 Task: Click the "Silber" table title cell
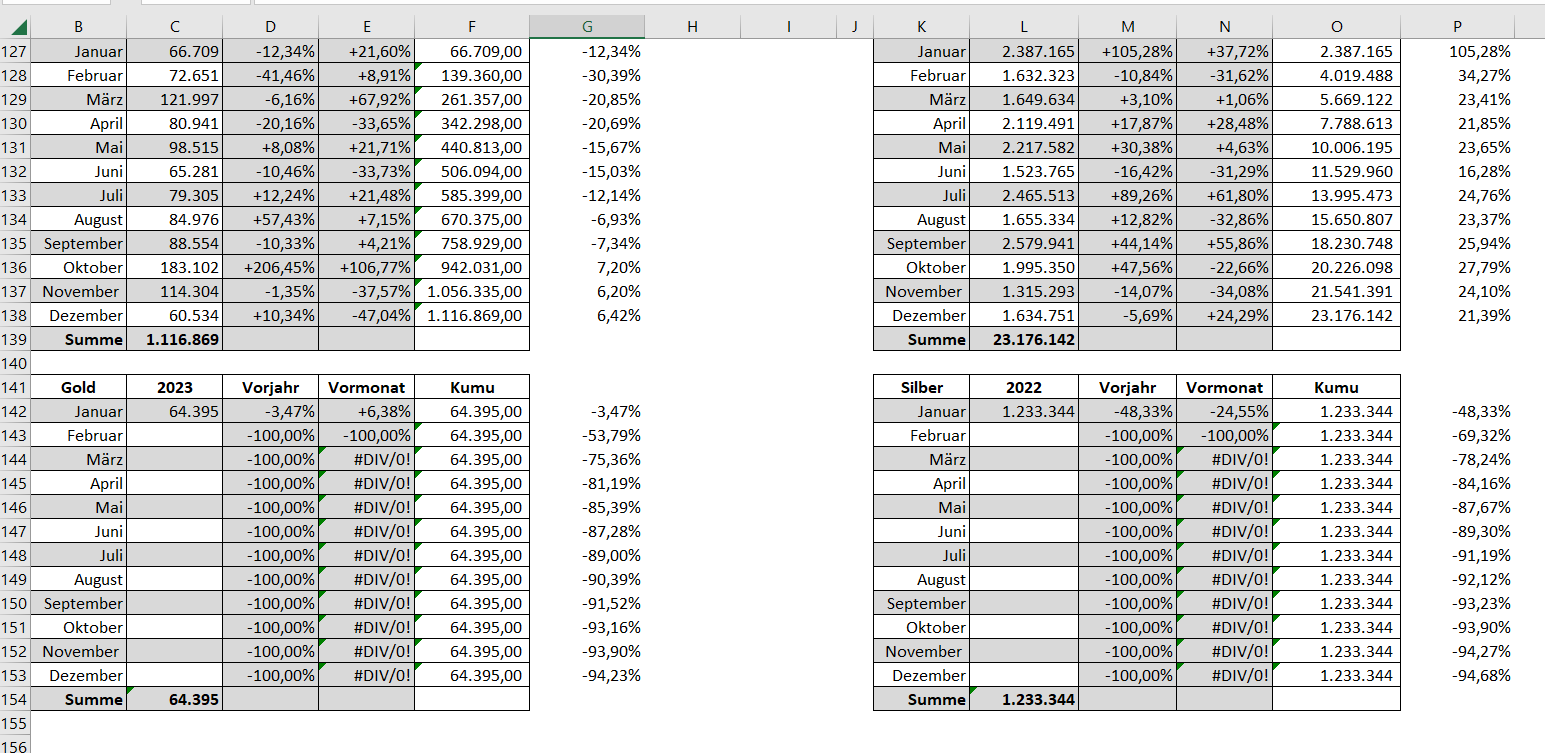pyautogui.click(x=921, y=388)
